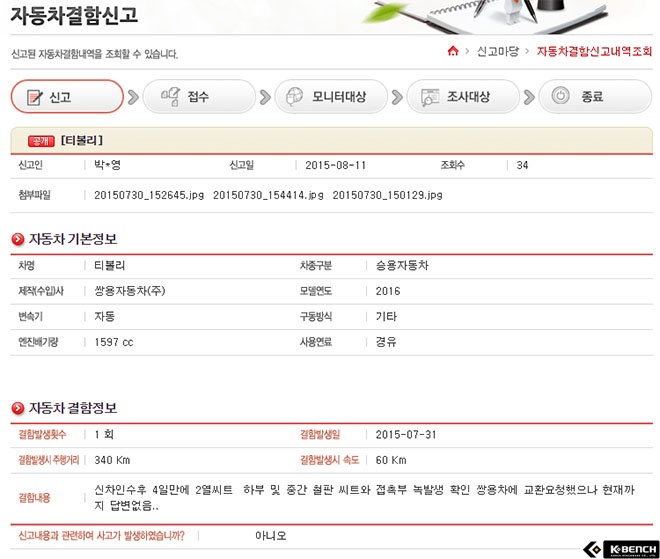This screenshot has width=660, height=559.
Task: Select the 종료 step tab
Action: [595, 96]
